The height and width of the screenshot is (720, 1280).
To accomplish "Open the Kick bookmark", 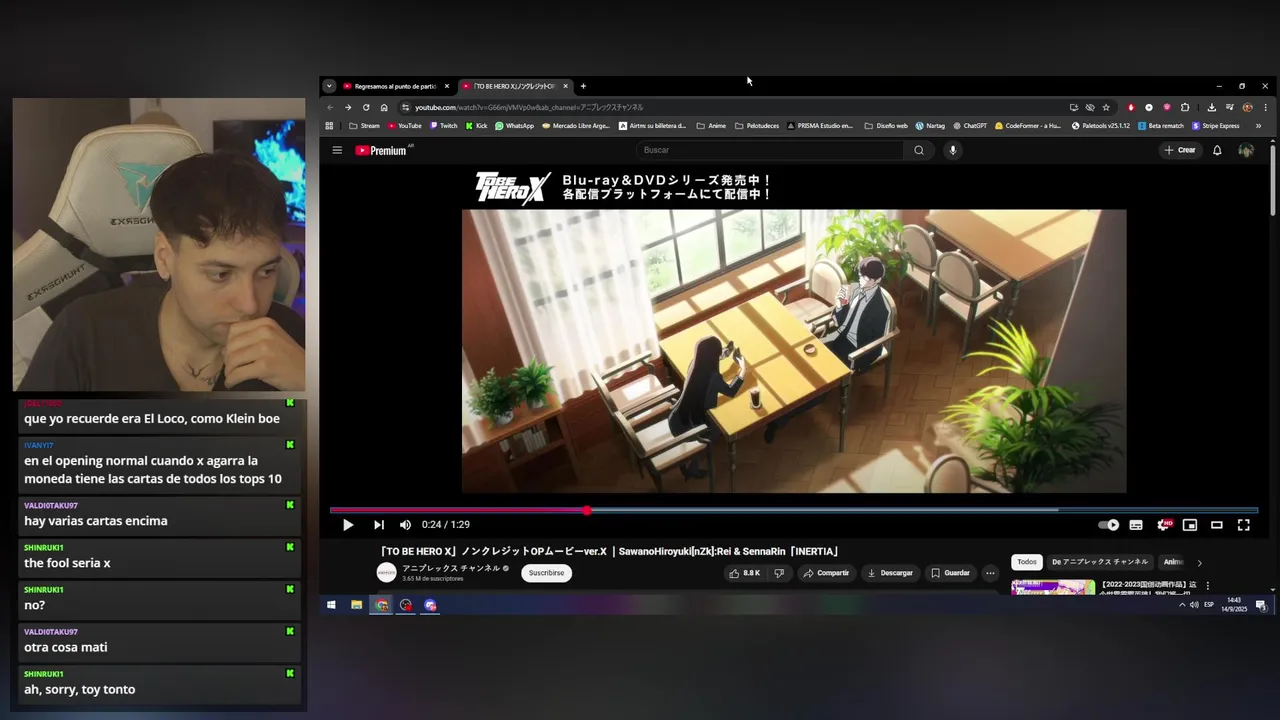I will click(x=476, y=126).
